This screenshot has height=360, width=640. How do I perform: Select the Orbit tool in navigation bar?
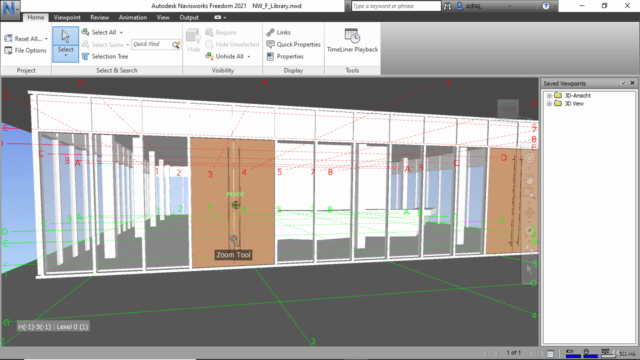pos(529,212)
